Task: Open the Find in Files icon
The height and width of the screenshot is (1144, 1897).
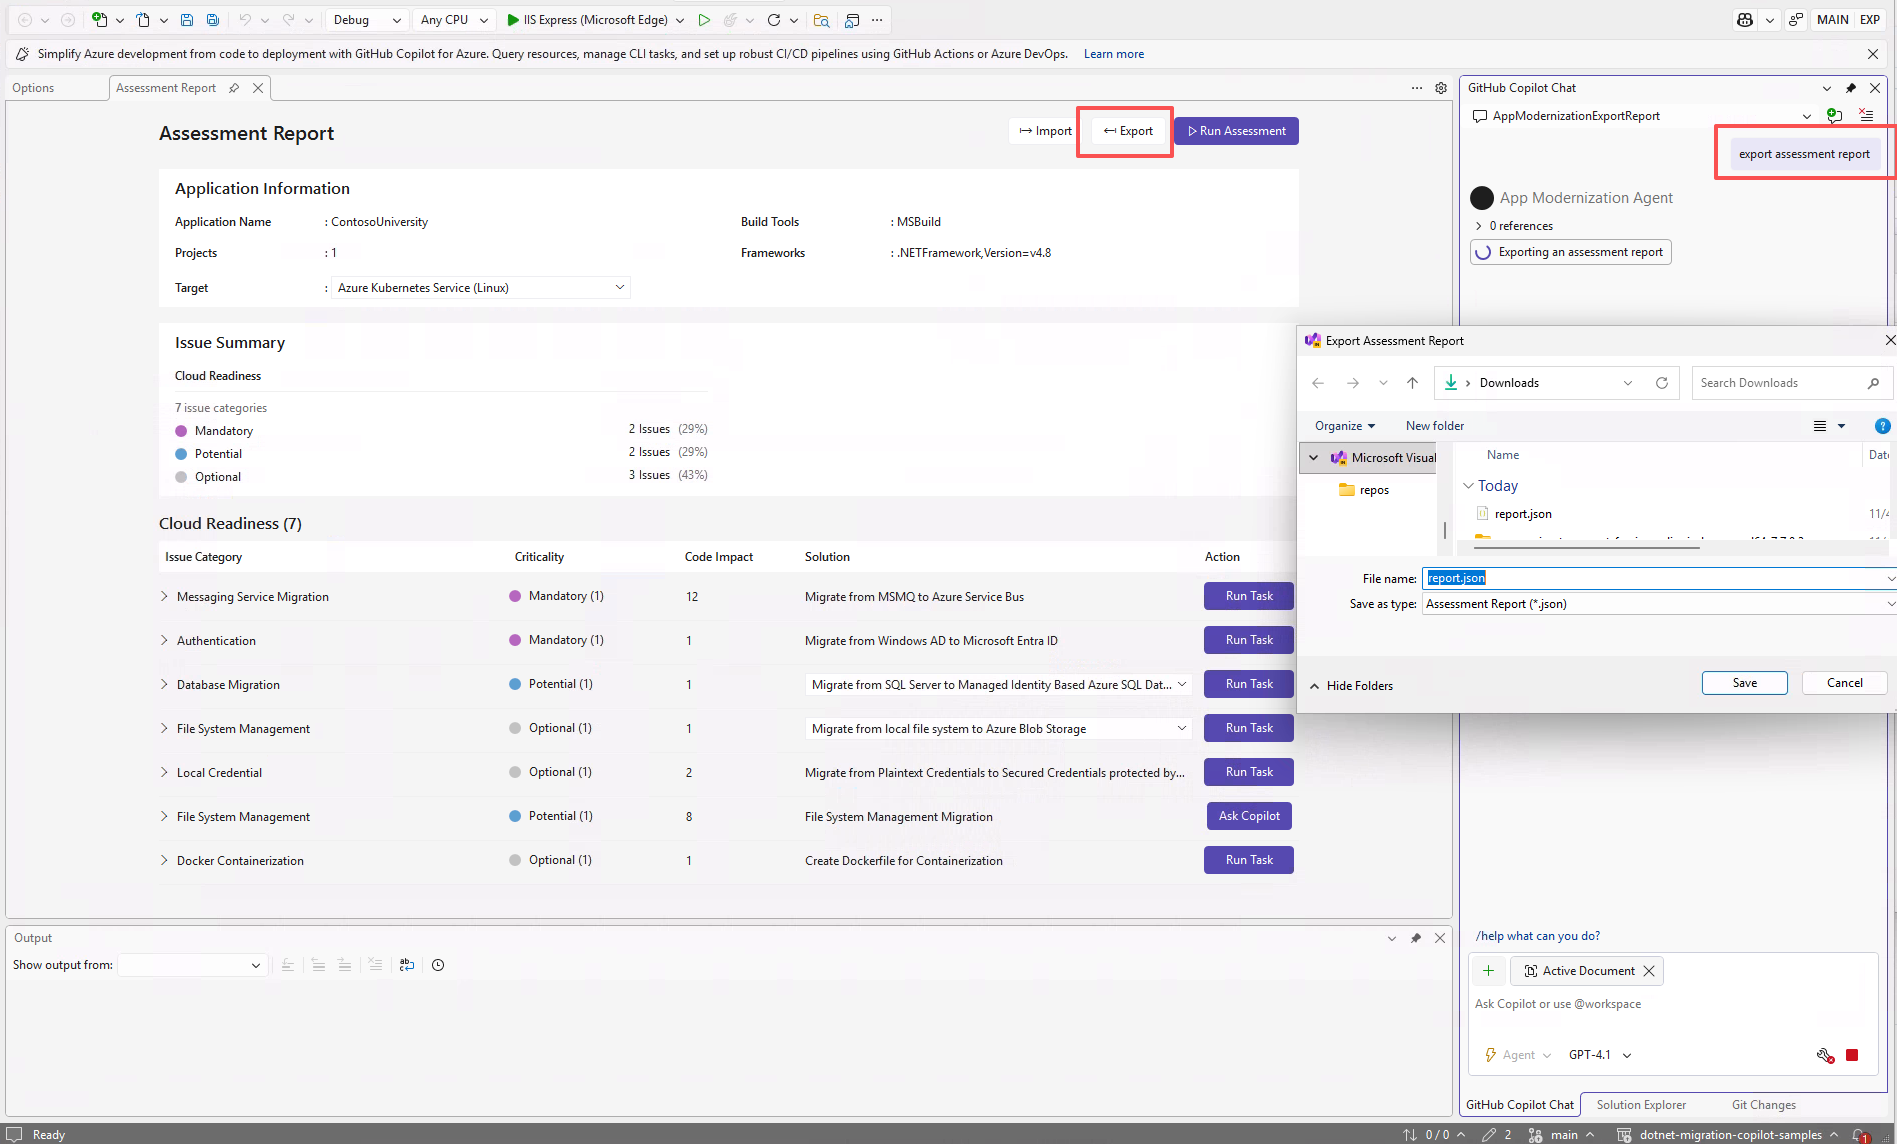Action: pyautogui.click(x=821, y=20)
